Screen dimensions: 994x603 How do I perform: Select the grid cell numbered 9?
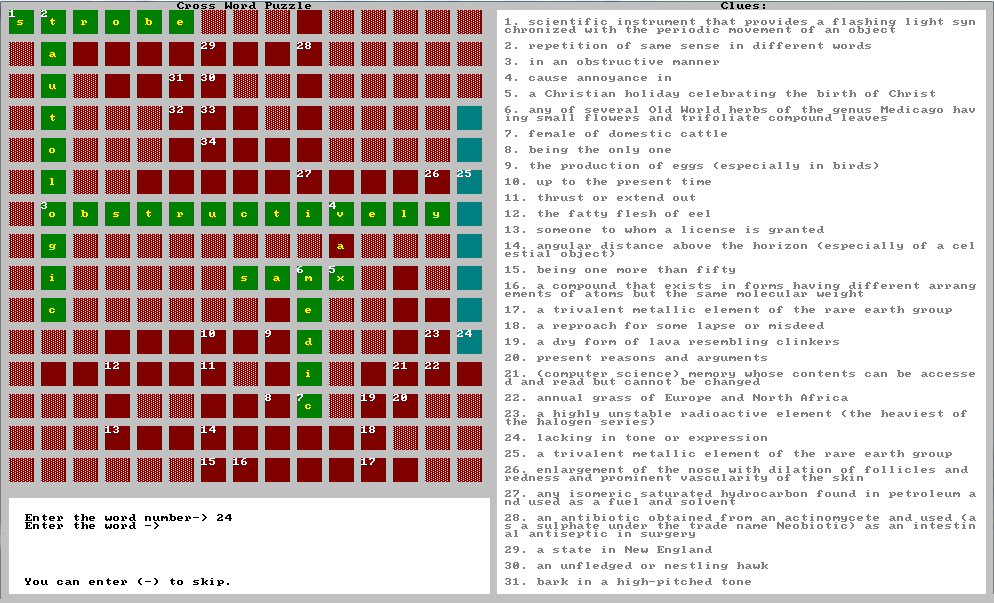[277, 342]
